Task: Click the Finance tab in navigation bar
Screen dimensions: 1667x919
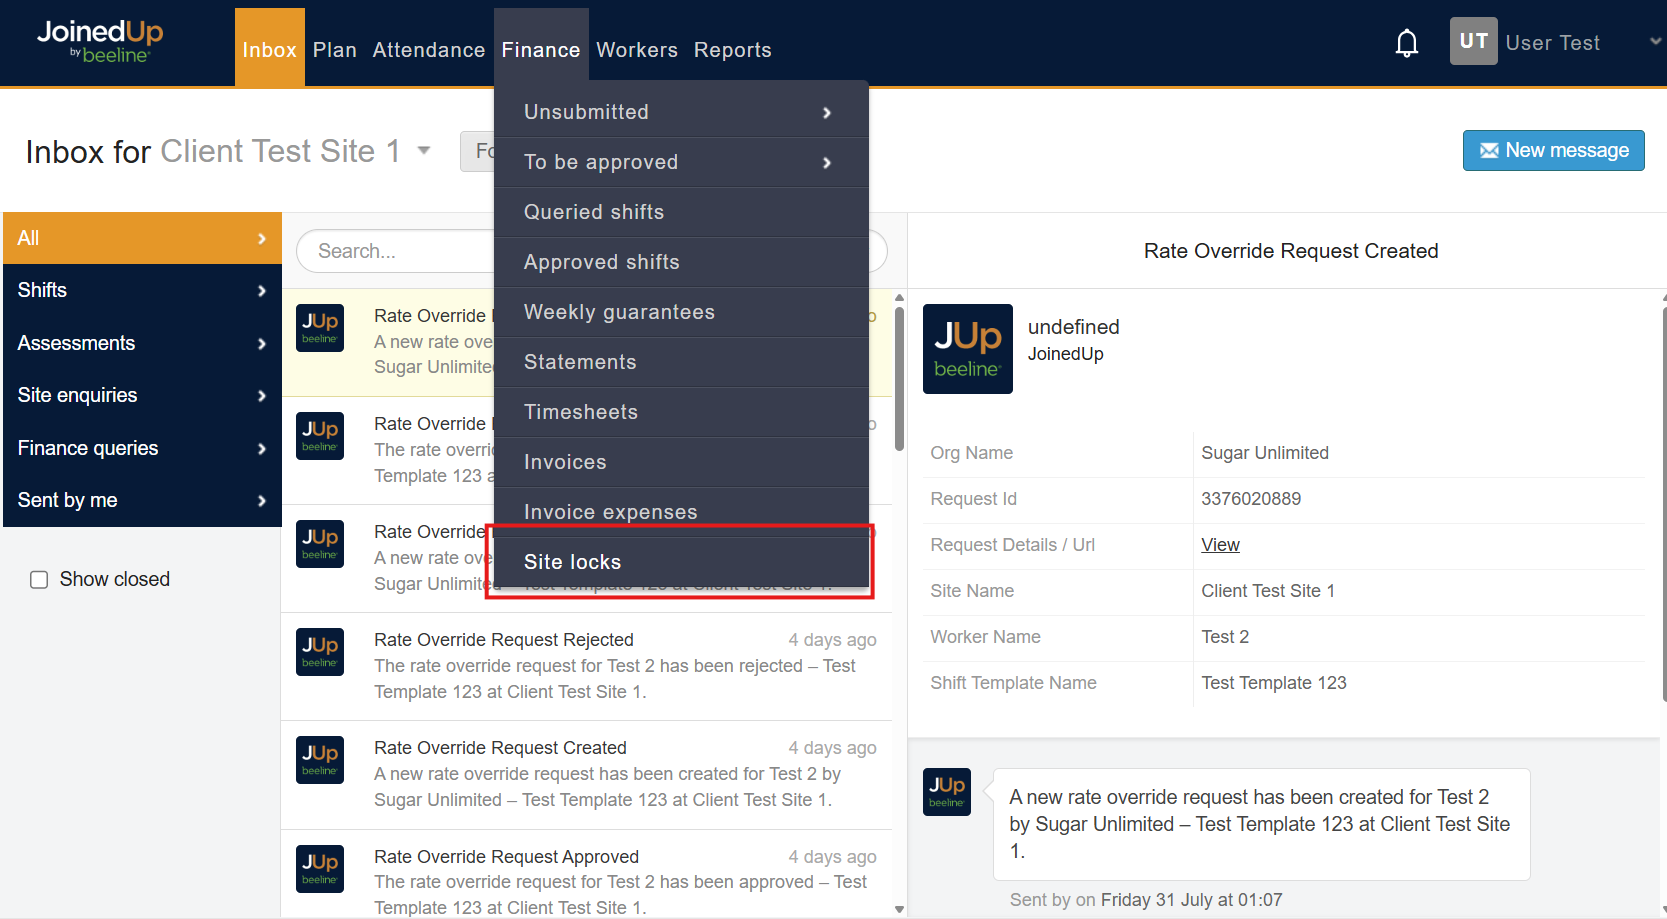Action: pyautogui.click(x=541, y=48)
